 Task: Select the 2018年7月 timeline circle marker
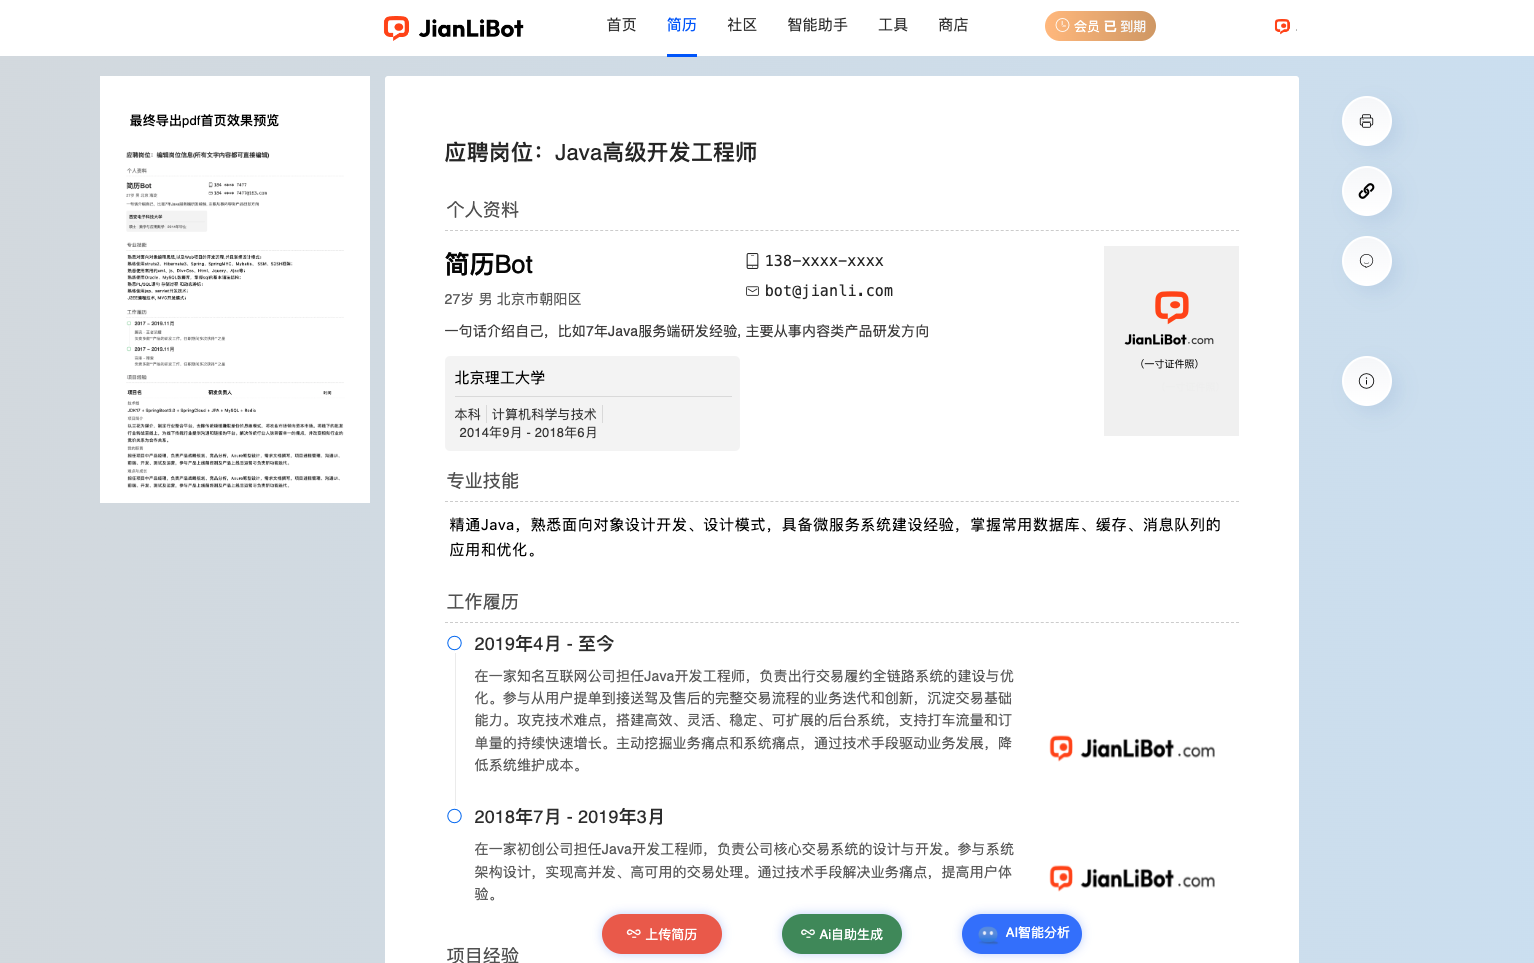(454, 816)
